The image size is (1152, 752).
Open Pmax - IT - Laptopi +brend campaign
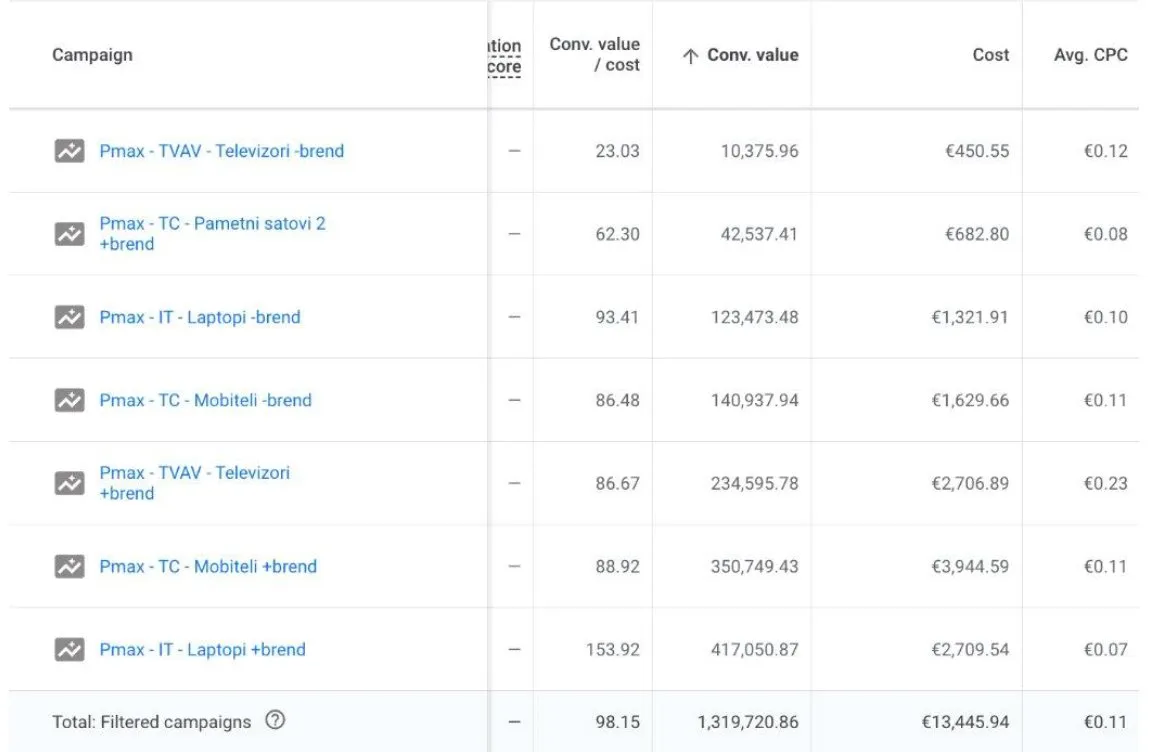(203, 649)
